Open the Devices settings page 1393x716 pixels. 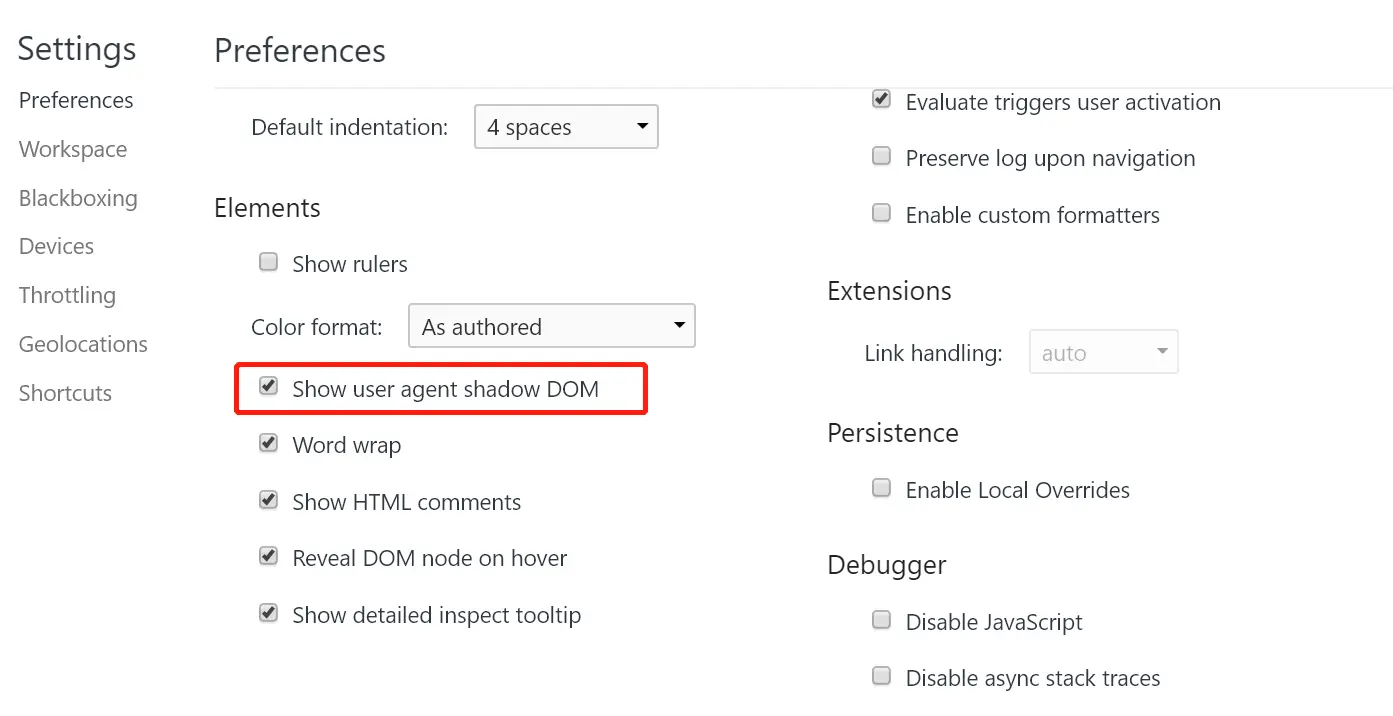[56, 246]
